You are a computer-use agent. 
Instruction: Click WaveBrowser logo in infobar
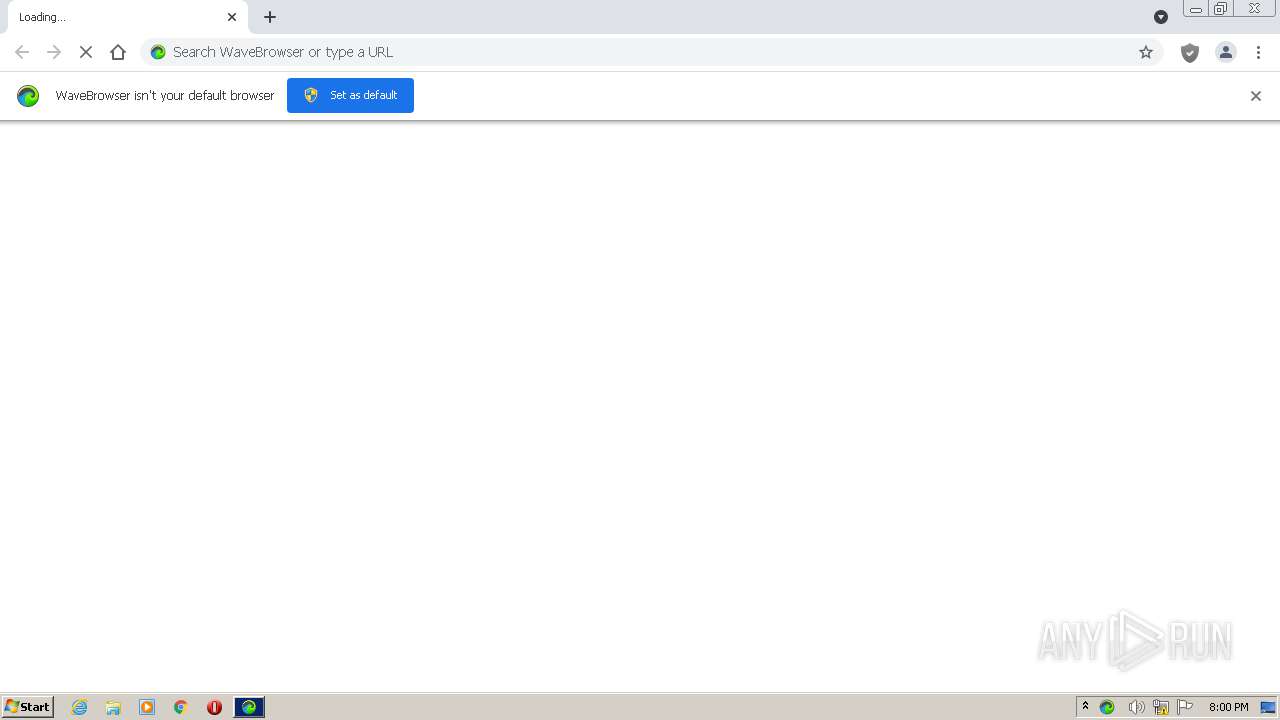click(x=28, y=96)
